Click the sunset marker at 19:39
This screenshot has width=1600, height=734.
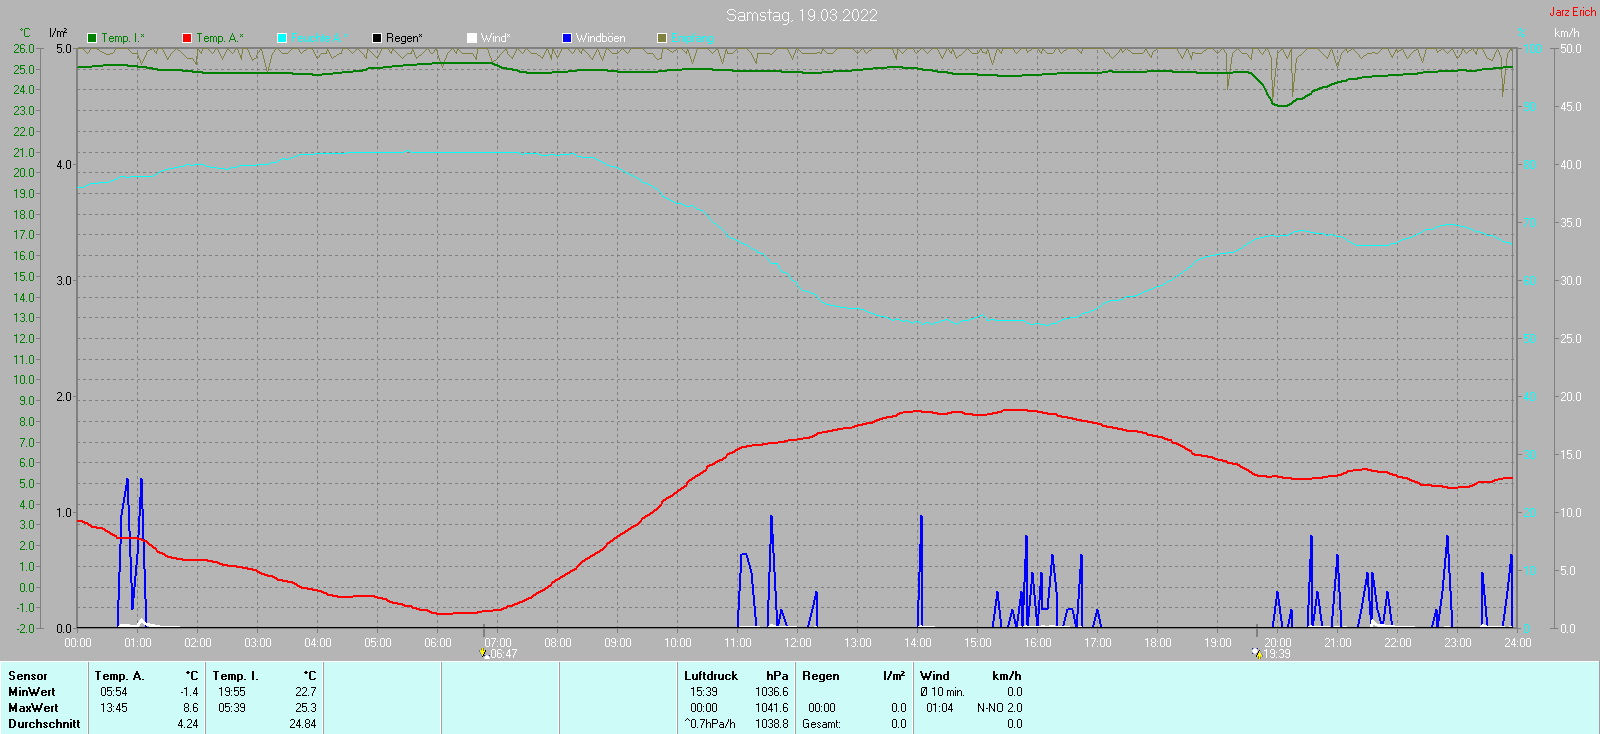click(1256, 653)
